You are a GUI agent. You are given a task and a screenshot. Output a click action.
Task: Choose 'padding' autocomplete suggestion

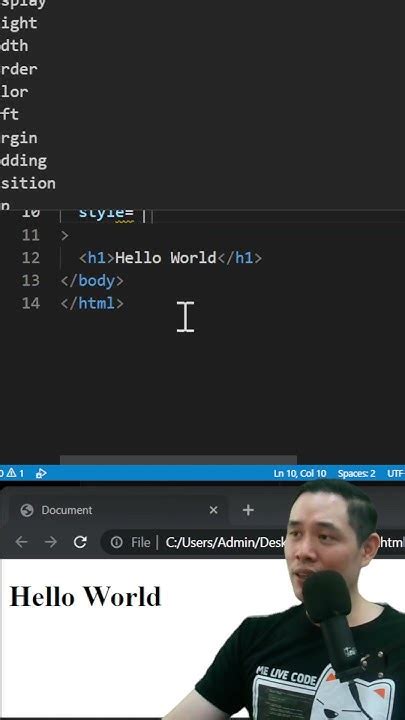pos(23,161)
